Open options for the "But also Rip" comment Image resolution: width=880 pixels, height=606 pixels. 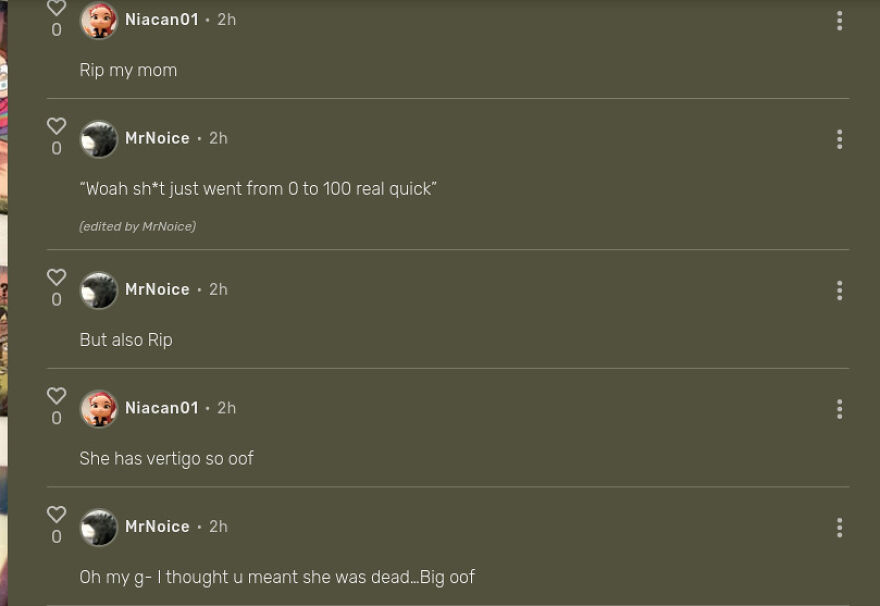click(x=839, y=290)
